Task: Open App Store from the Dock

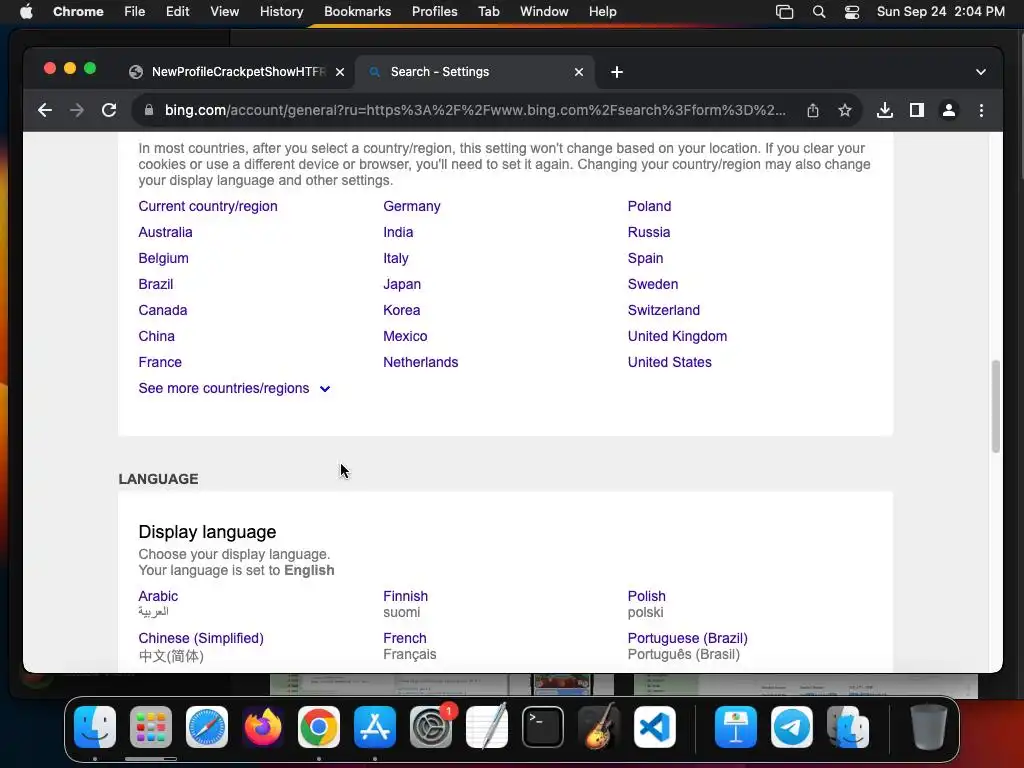Action: pyautogui.click(x=375, y=727)
